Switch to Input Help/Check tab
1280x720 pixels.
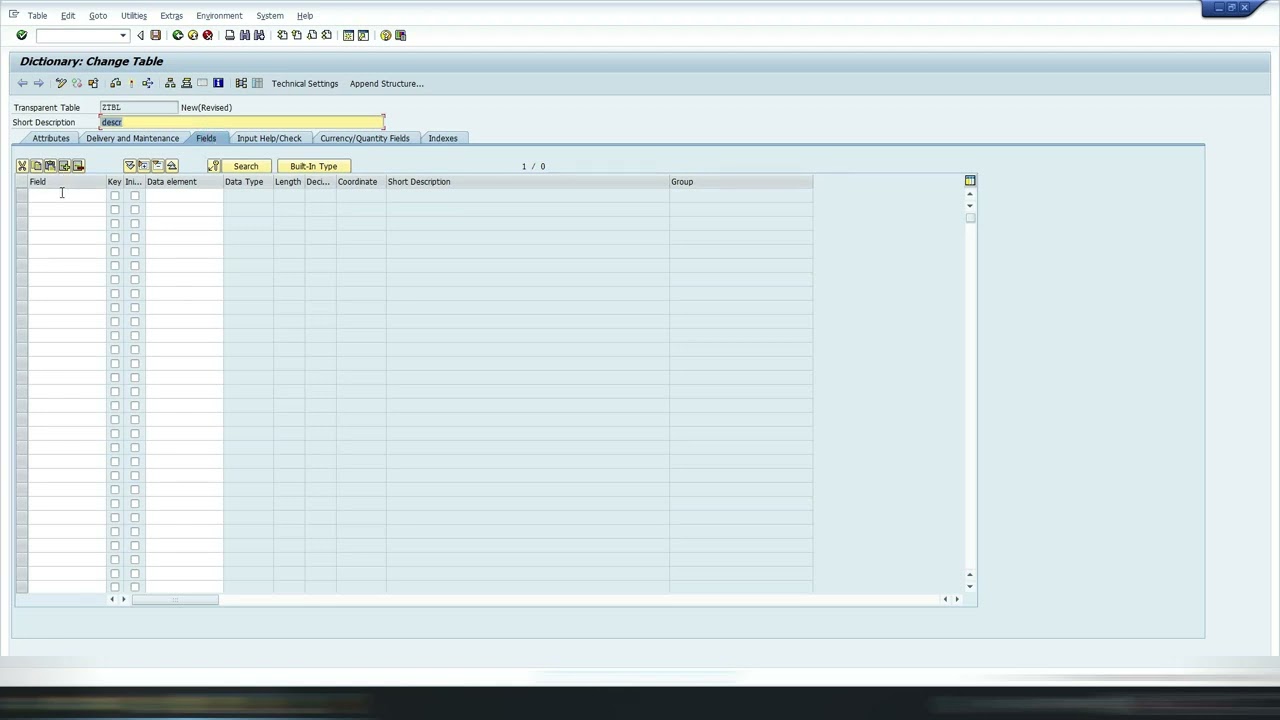pos(269,138)
